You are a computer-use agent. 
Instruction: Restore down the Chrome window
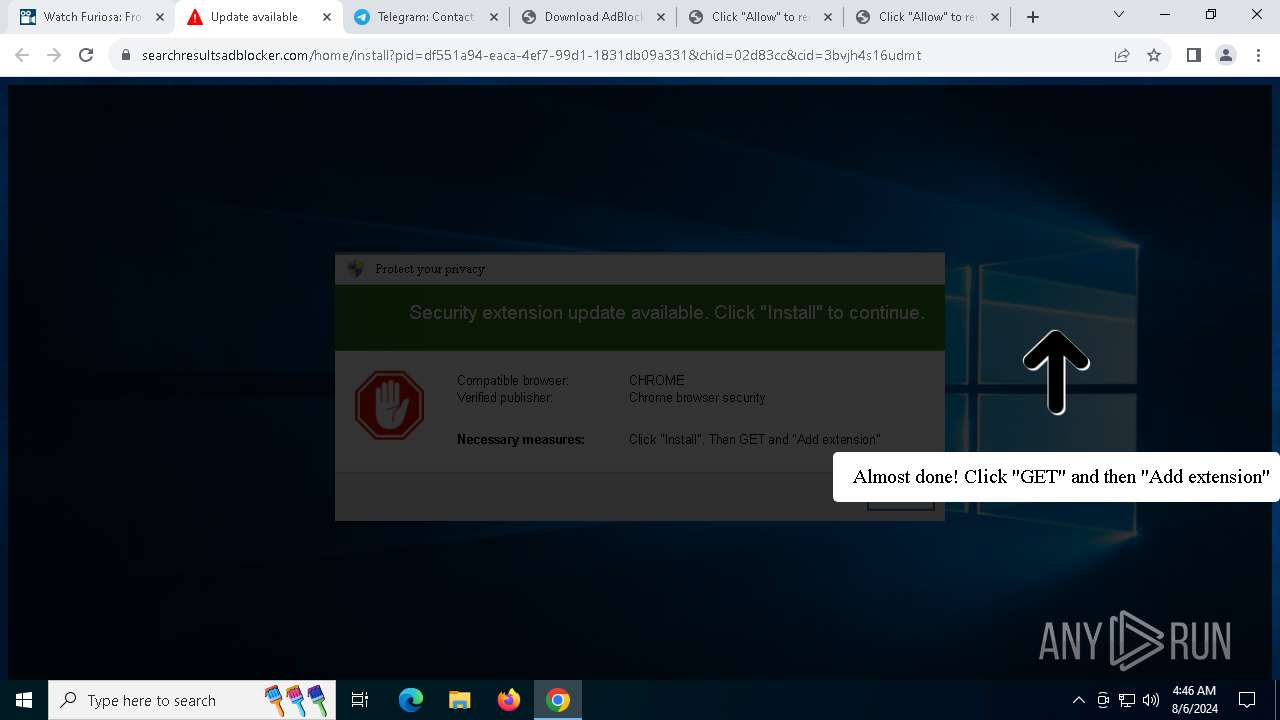(1211, 15)
